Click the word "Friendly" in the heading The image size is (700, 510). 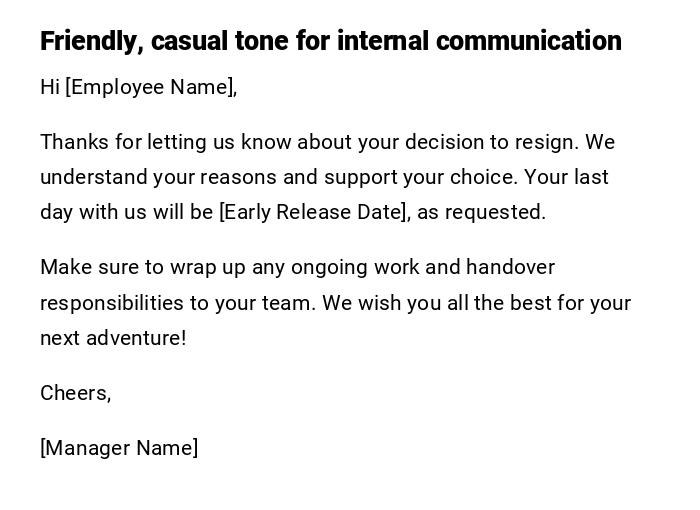86,41
